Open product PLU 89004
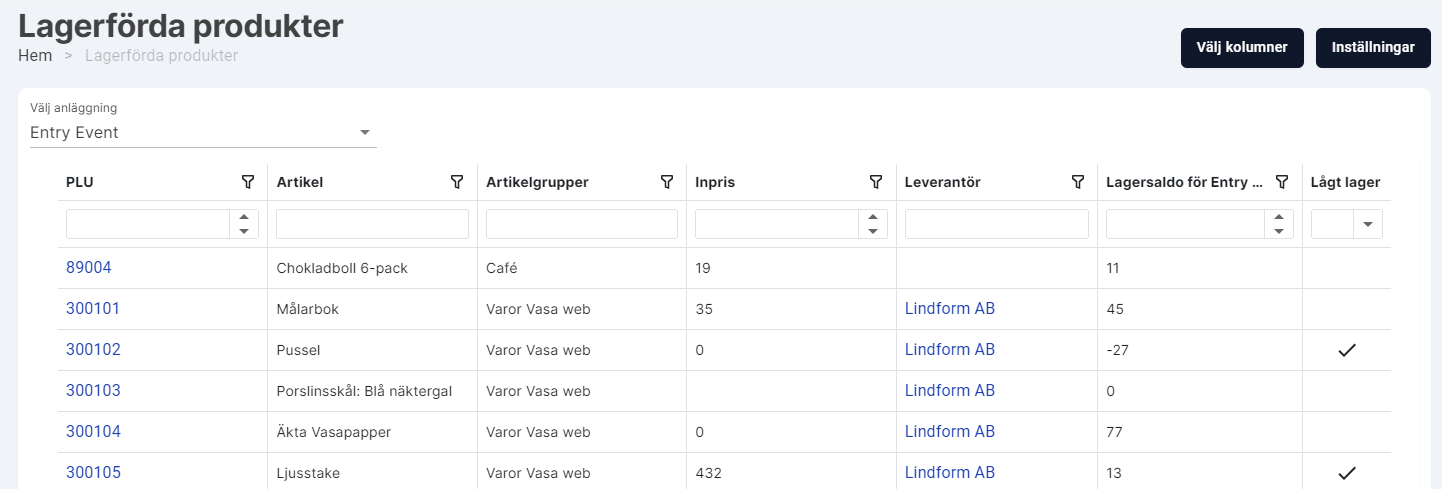The height and width of the screenshot is (489, 1442). [89, 268]
